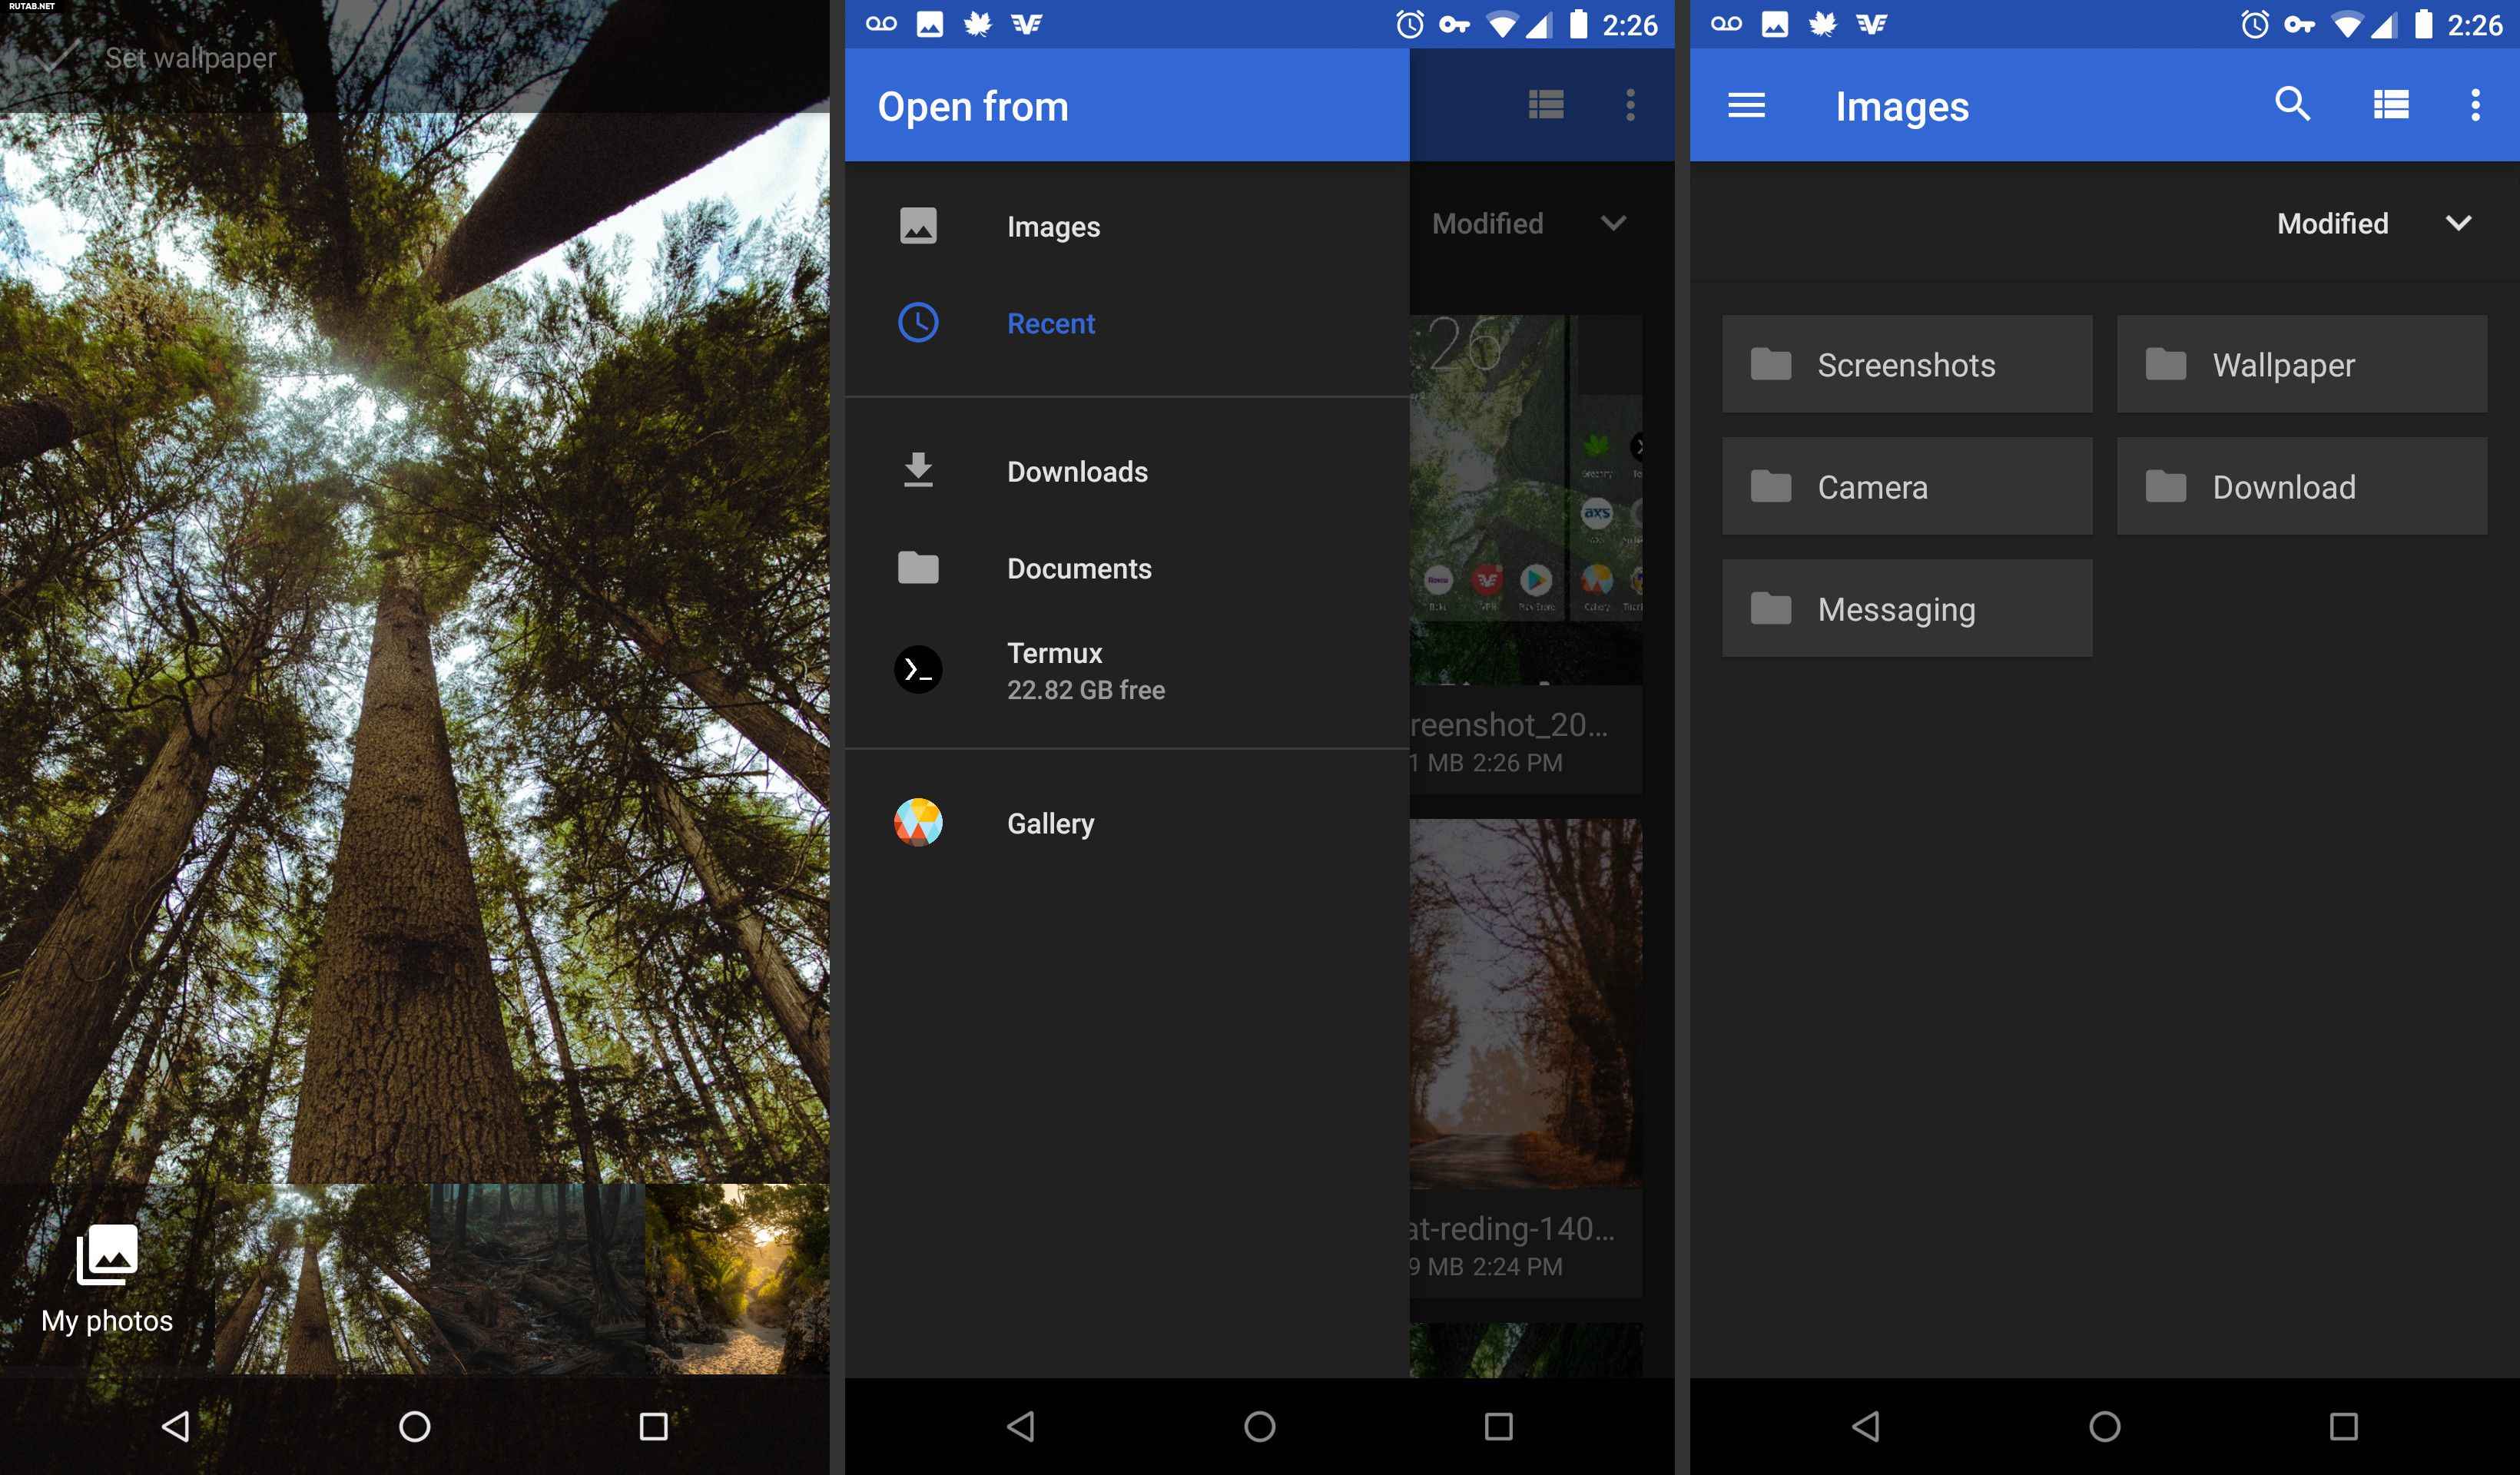Expand the Modified sort dropdown in Images
Screen dimensions: 2520x1475
pyautogui.click(x=2459, y=223)
